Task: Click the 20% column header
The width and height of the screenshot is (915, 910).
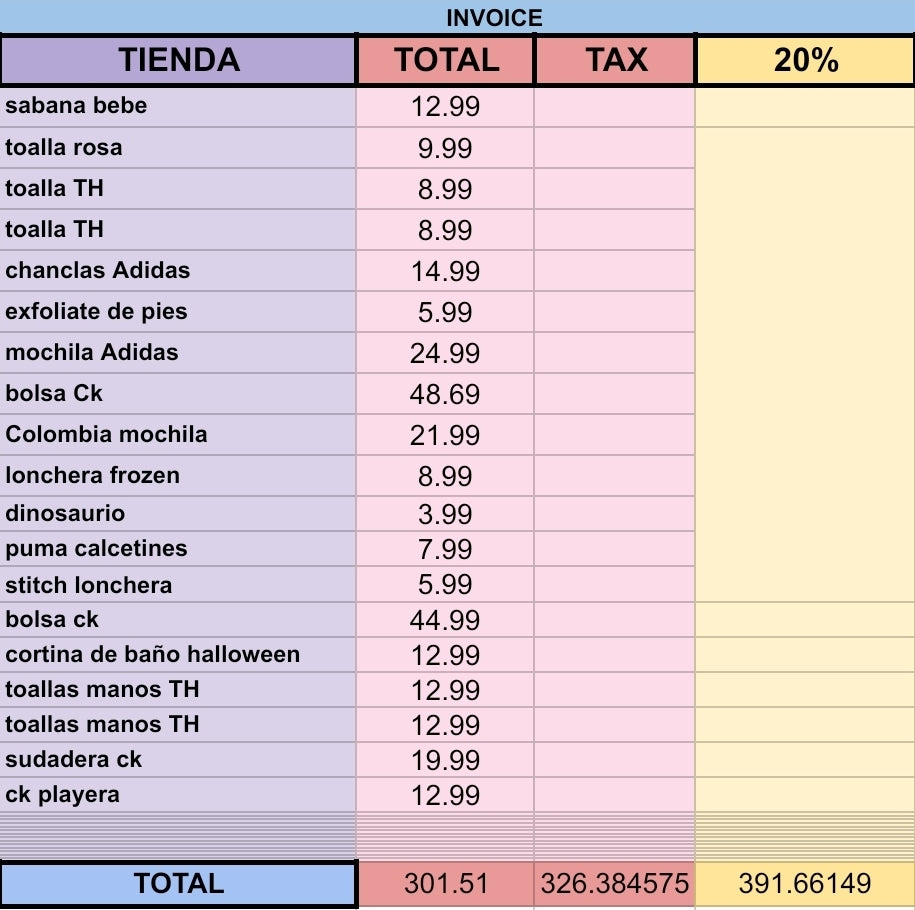Action: tap(805, 60)
